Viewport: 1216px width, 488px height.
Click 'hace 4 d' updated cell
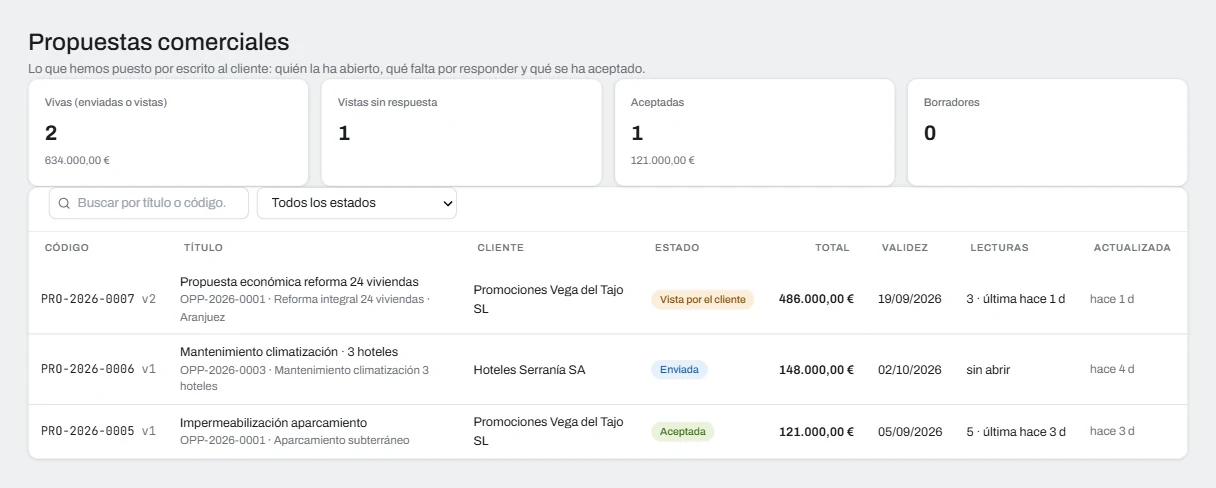pos(1112,369)
